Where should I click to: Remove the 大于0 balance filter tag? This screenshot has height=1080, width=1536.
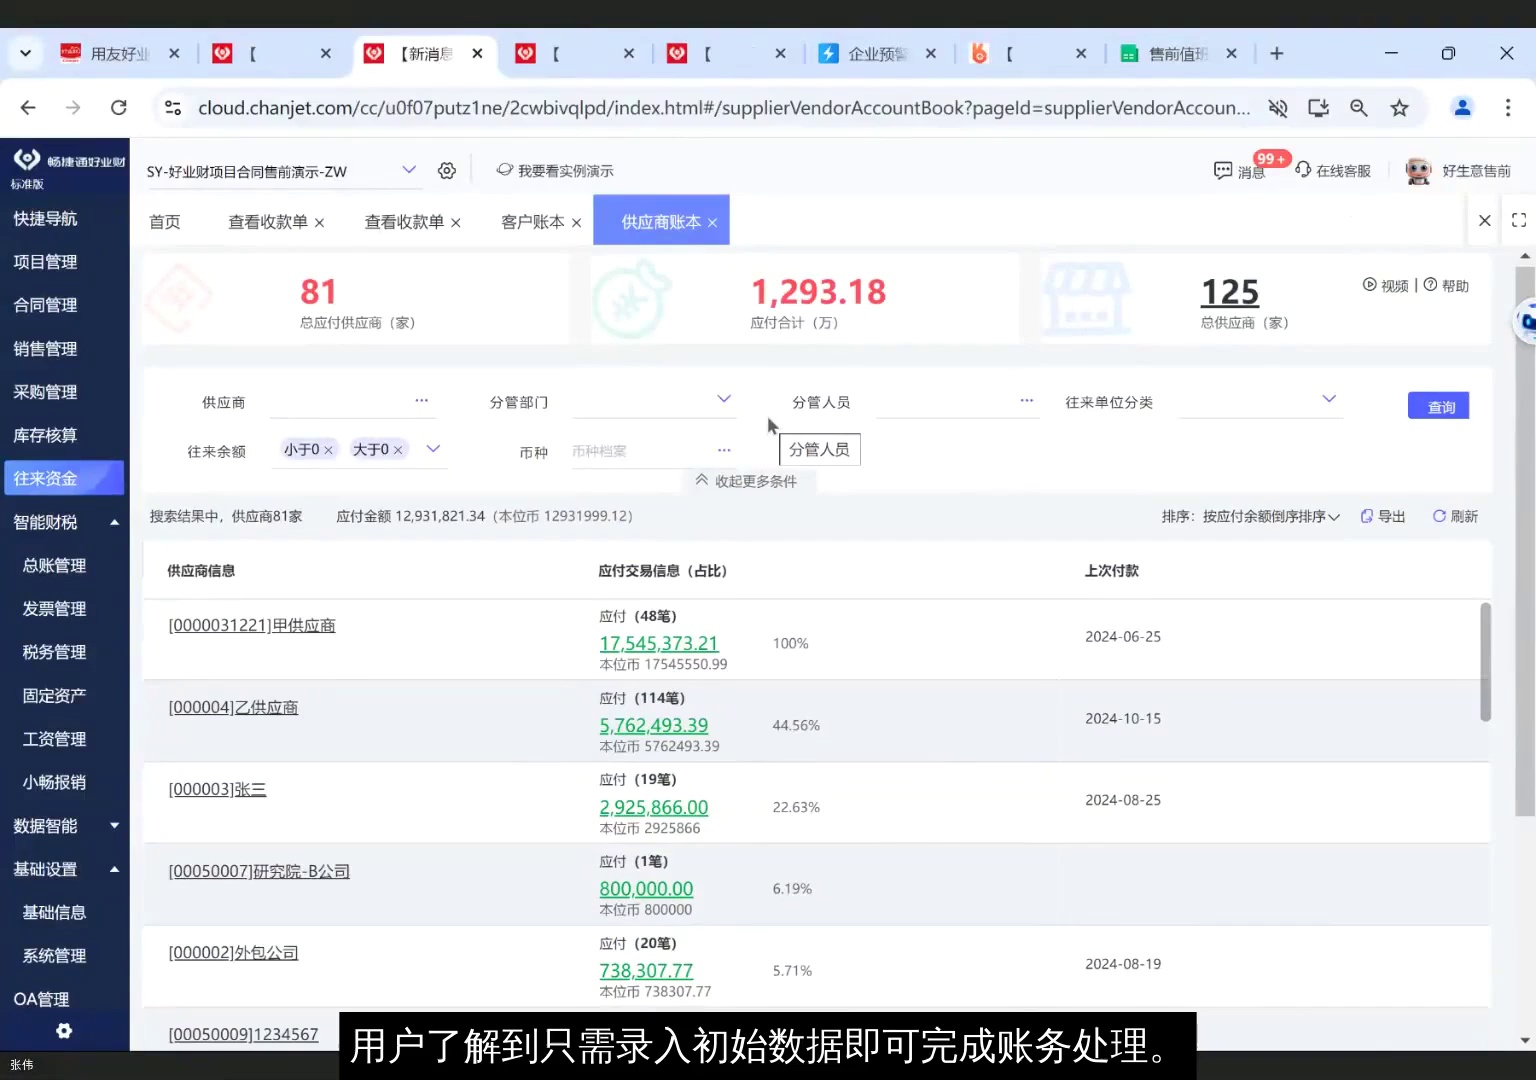pyautogui.click(x=397, y=449)
